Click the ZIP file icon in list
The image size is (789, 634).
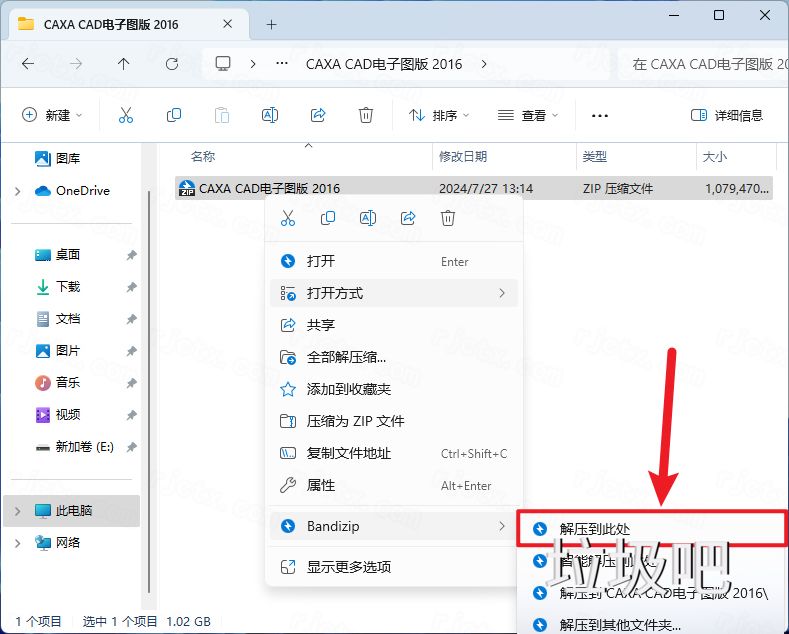coord(187,188)
